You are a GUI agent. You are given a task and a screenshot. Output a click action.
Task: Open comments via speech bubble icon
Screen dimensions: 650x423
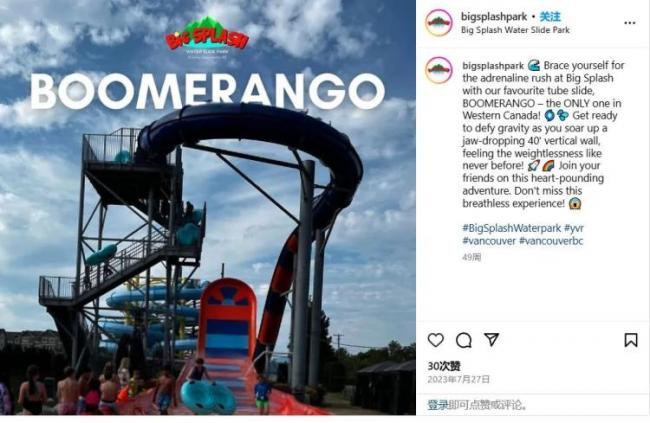(x=463, y=340)
